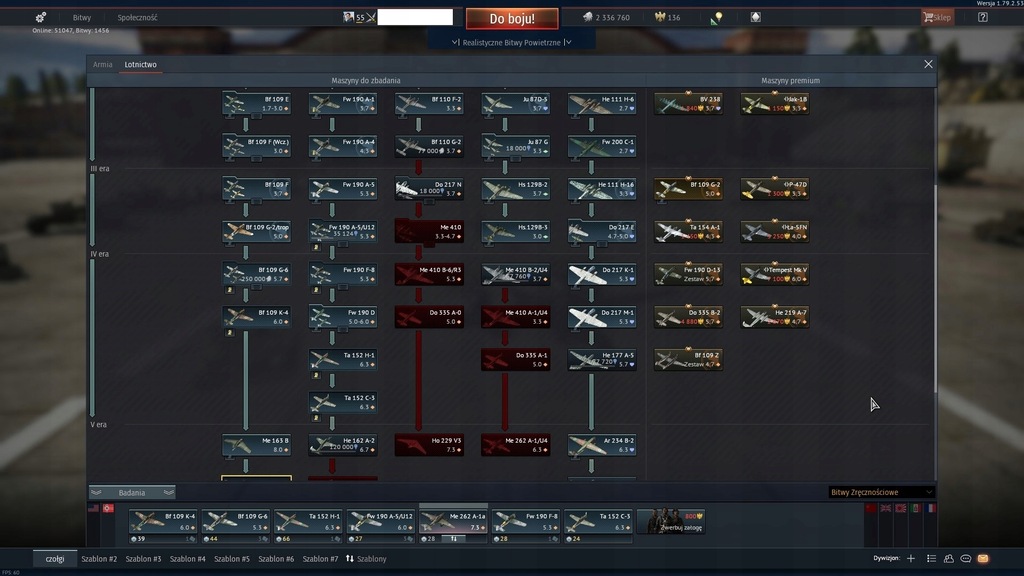
Task: Click the emblem icon next to the lightbulb
Action: tap(756, 17)
